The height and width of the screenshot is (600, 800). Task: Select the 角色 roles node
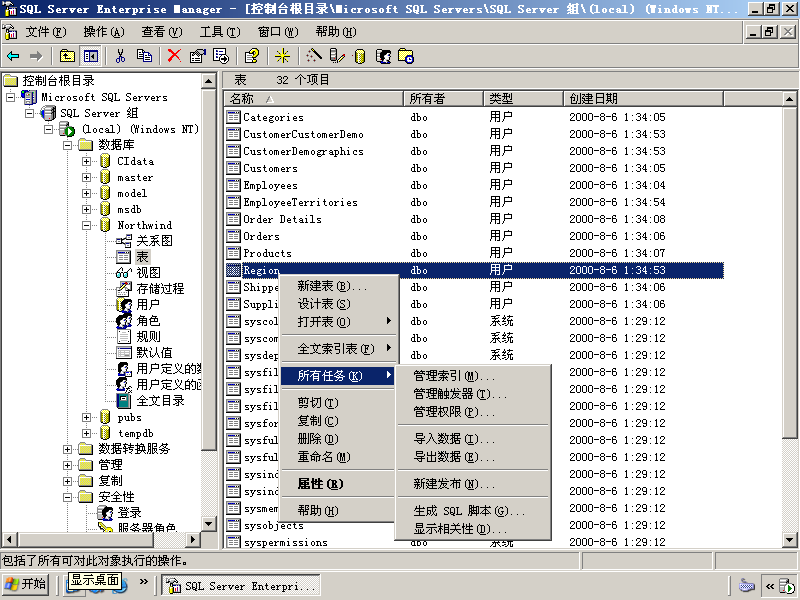pos(148,321)
